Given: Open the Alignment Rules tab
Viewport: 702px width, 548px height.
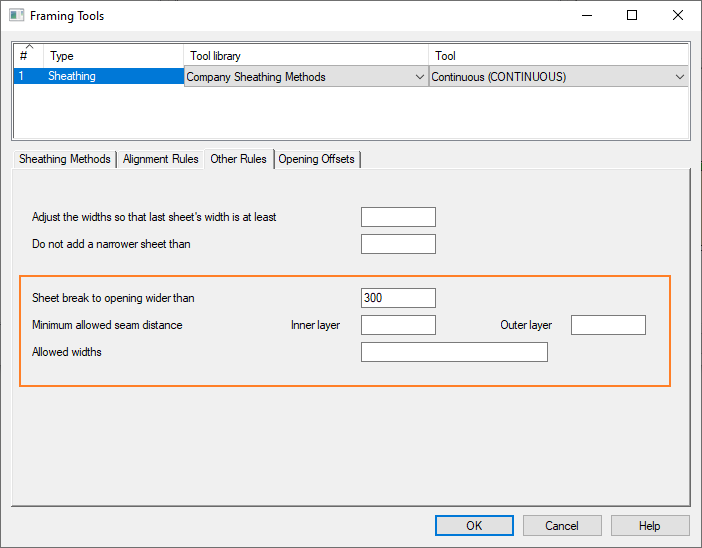Looking at the screenshot, I should (x=160, y=159).
